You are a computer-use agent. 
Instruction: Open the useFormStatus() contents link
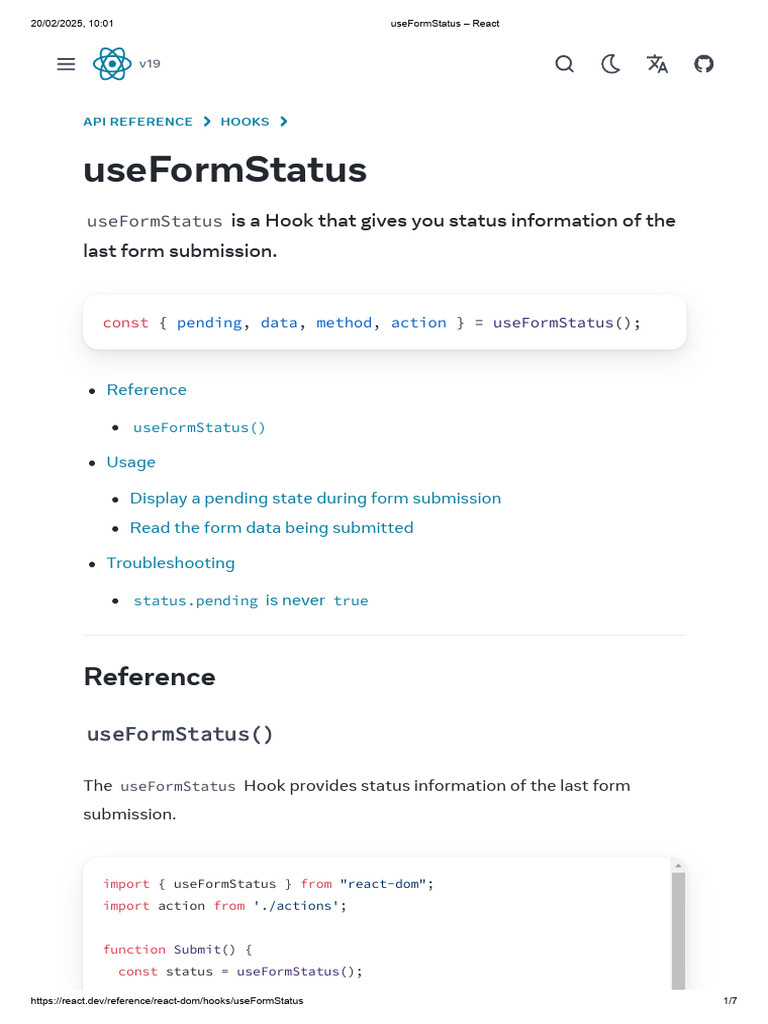point(200,427)
